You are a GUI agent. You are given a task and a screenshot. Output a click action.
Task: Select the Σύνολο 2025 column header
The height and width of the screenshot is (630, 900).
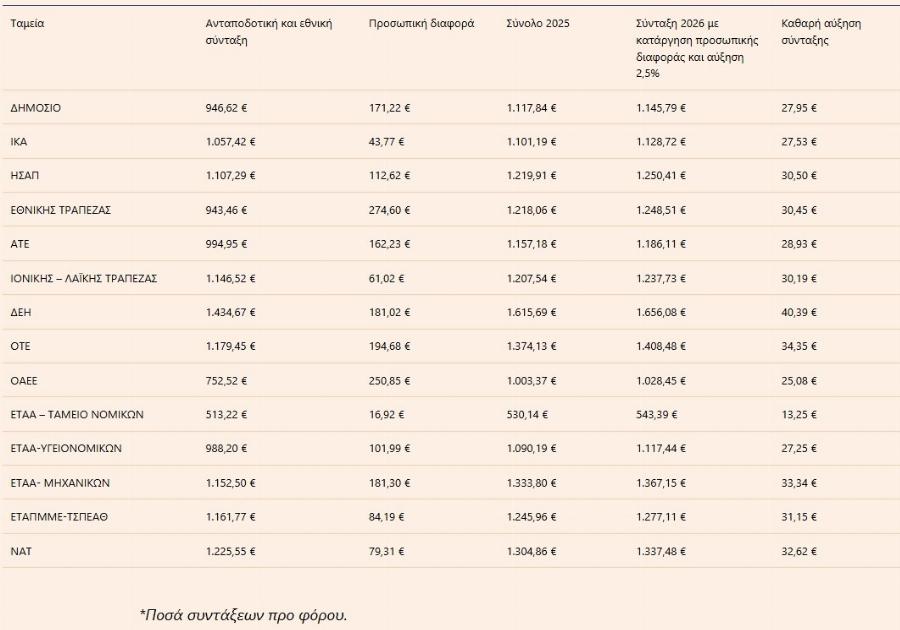[x=538, y=22]
